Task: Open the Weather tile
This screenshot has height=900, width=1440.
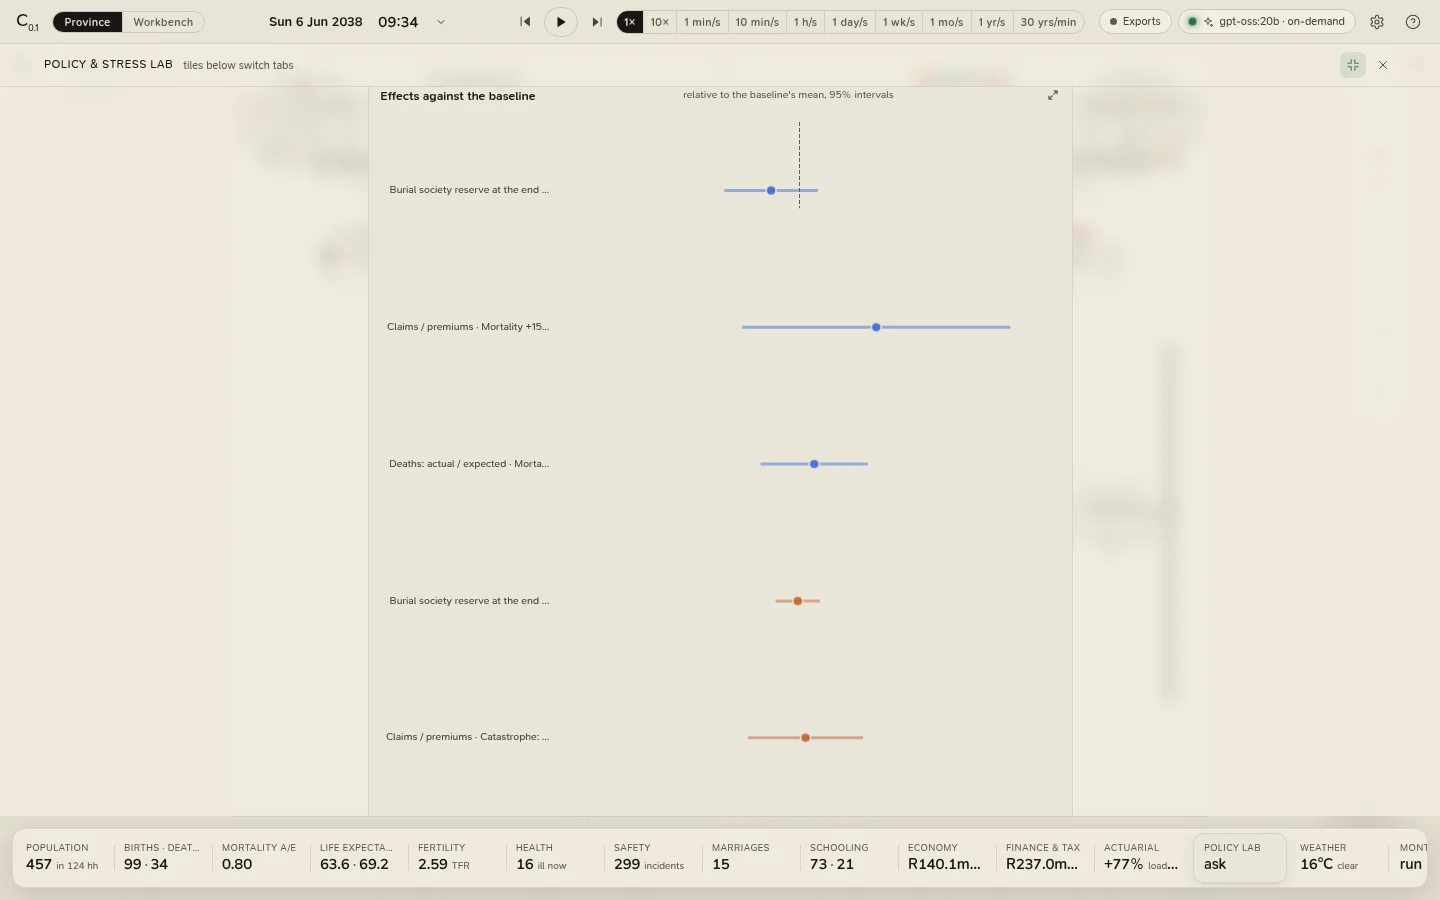Action: (1337, 857)
